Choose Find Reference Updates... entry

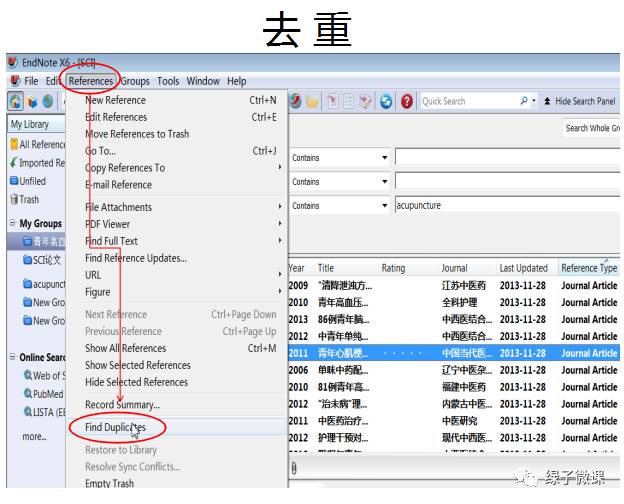pyautogui.click(x=177, y=258)
